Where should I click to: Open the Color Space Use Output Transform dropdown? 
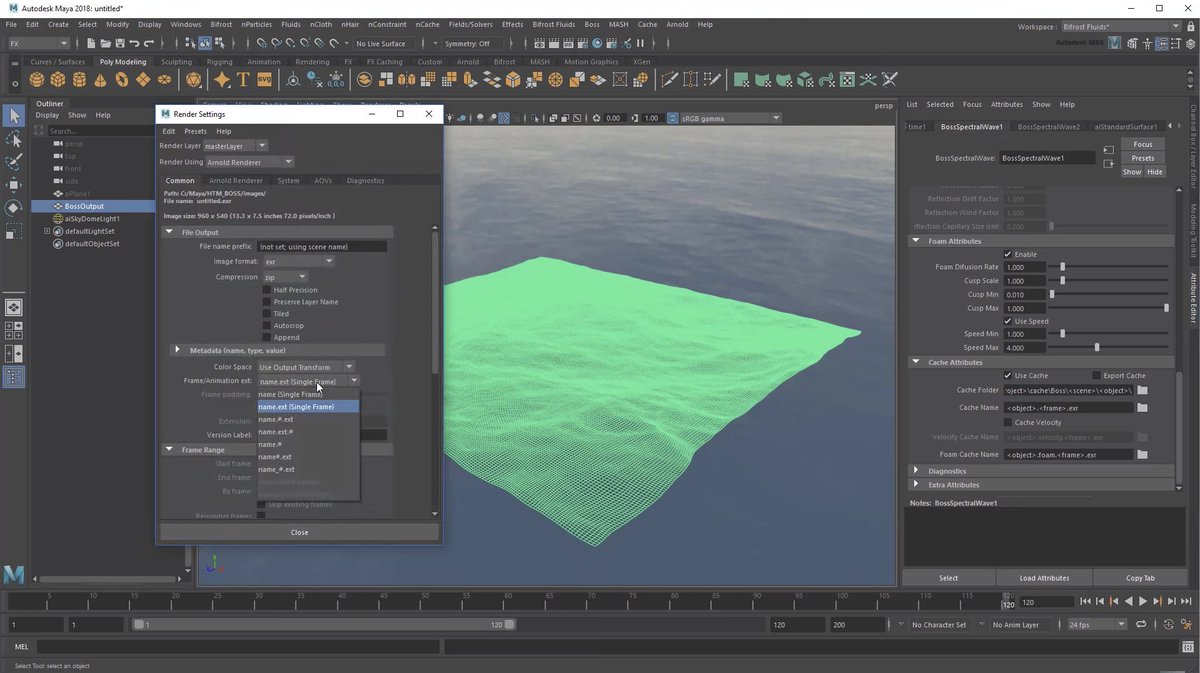[305, 367]
